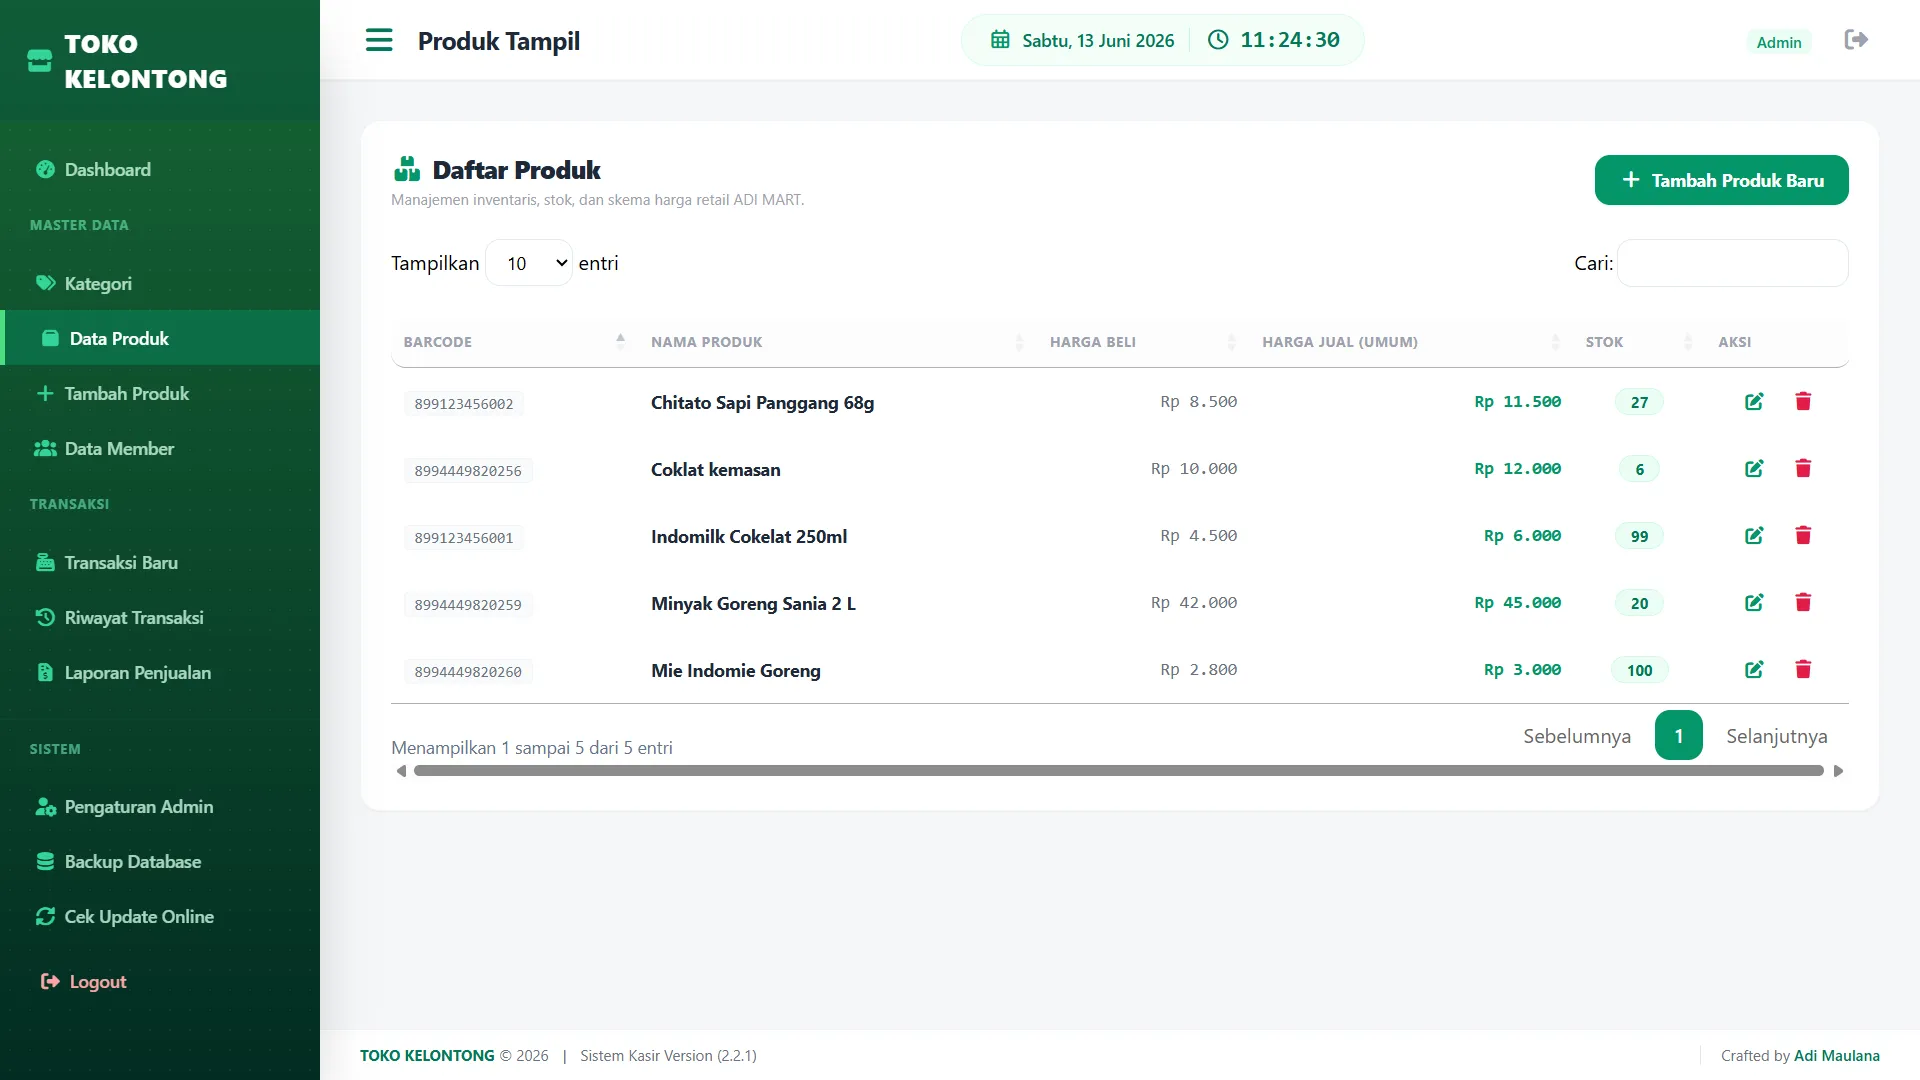
Task: Edit Minyak Goreng Sania 2 L product
Action: 1754,603
